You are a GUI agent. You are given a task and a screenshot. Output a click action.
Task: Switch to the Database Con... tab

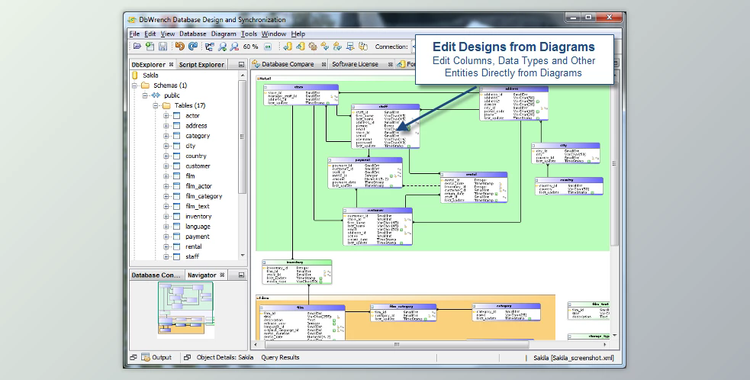pyautogui.click(x=155, y=275)
